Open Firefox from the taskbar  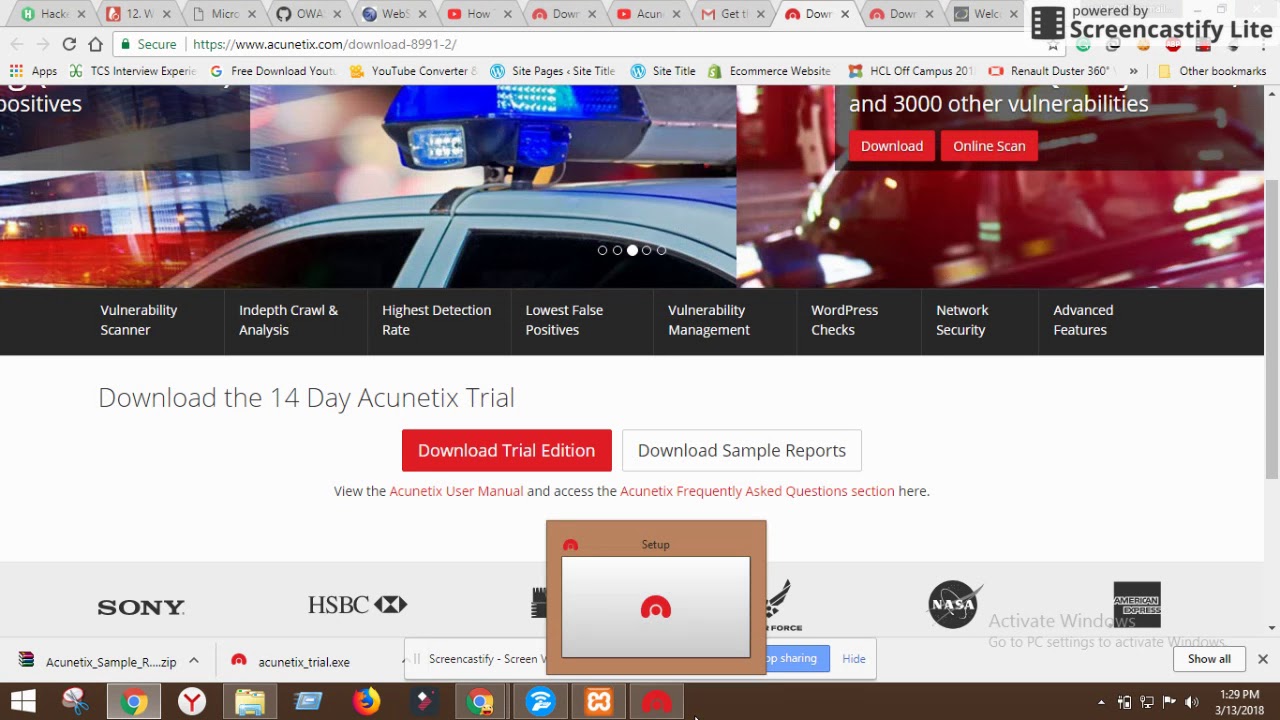[366, 702]
